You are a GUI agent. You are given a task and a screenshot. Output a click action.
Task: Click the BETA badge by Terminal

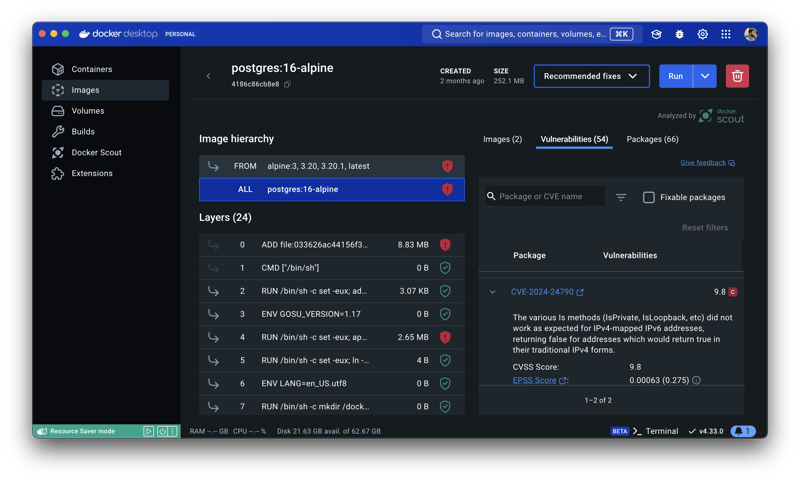619,431
